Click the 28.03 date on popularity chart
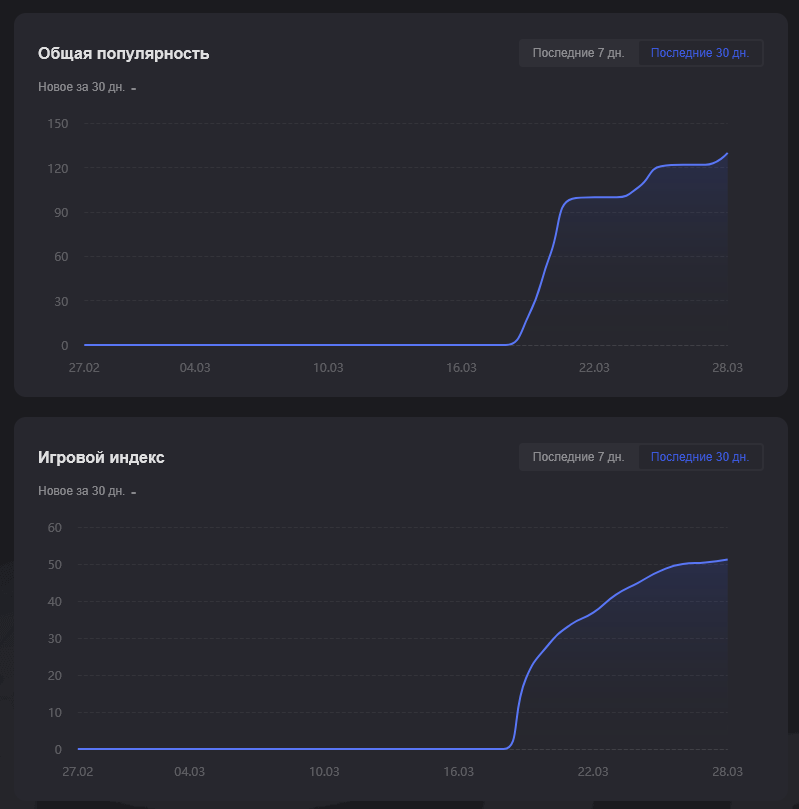Image resolution: width=799 pixels, height=809 pixels. tap(727, 368)
